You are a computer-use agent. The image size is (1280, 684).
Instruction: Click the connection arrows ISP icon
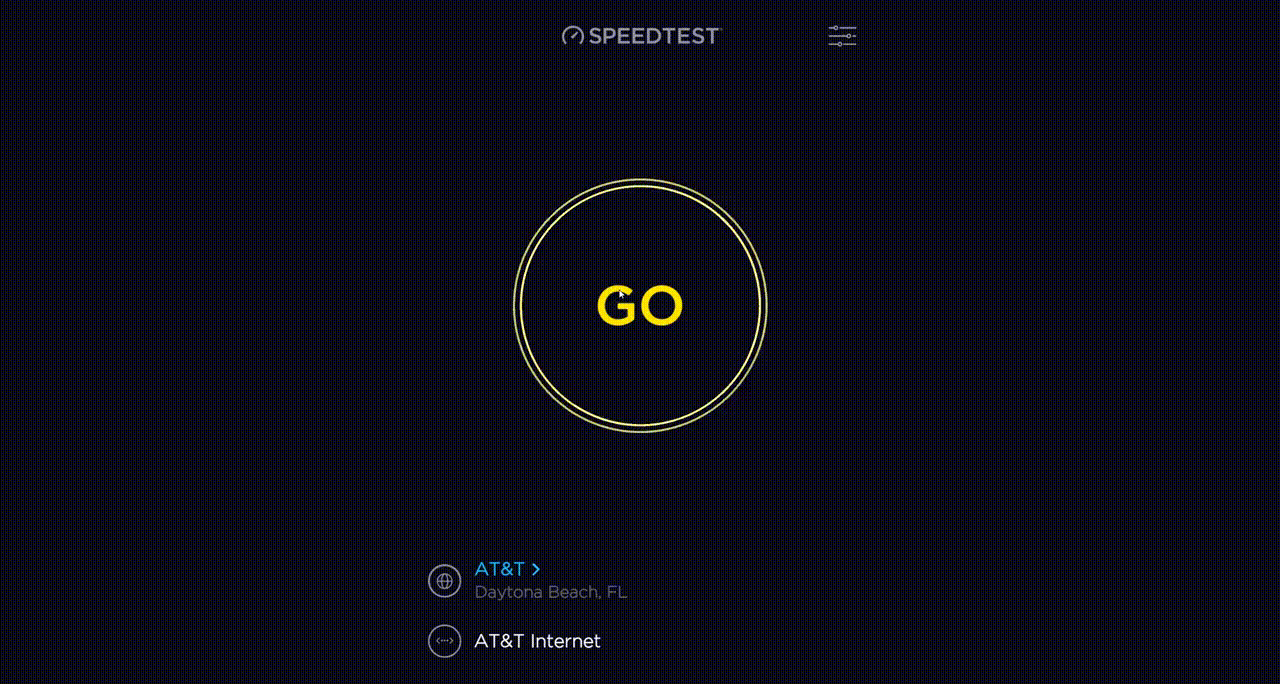point(444,641)
